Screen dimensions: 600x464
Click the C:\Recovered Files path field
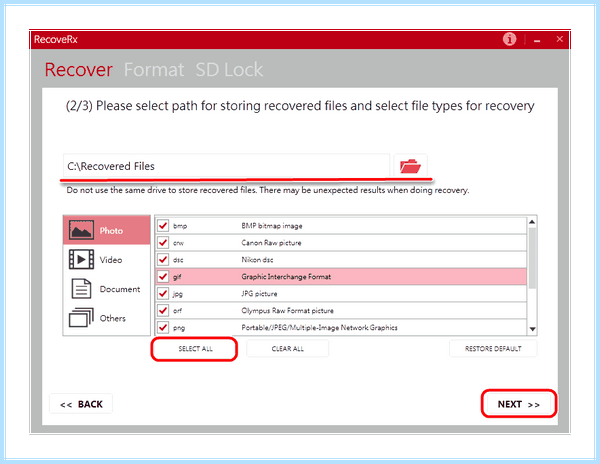coord(227,166)
